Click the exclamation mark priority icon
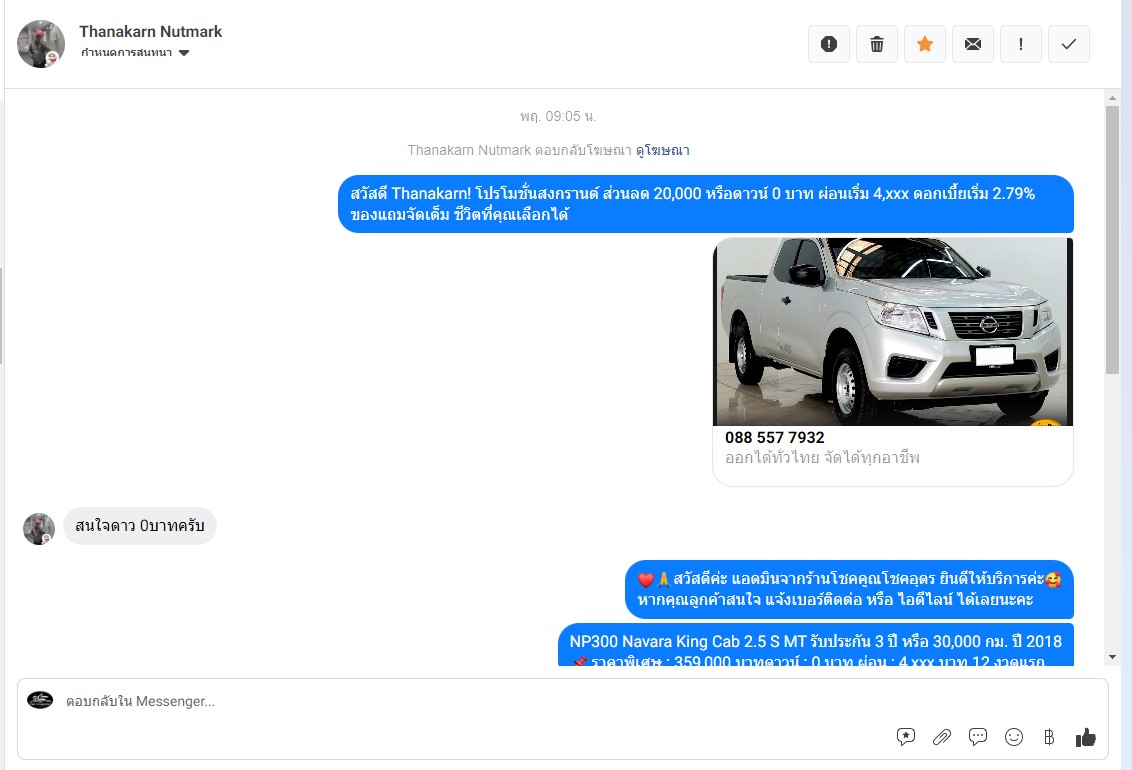The image size is (1132, 770). (1021, 44)
